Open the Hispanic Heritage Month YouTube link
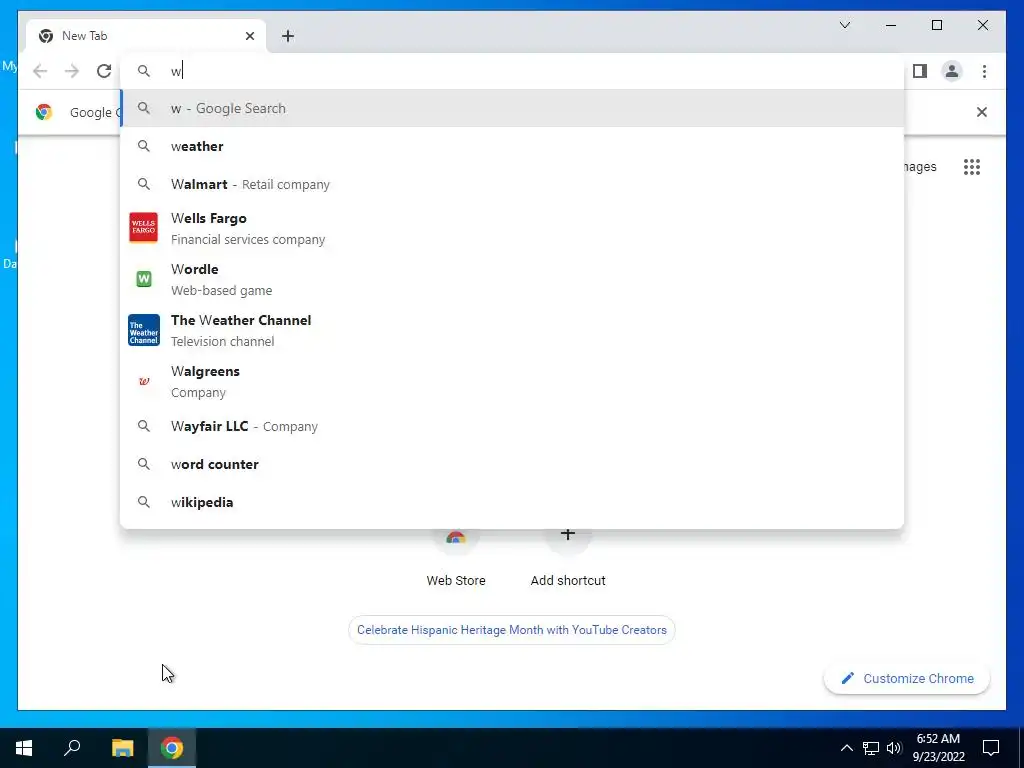Viewport: 1024px width, 768px height. click(x=512, y=630)
